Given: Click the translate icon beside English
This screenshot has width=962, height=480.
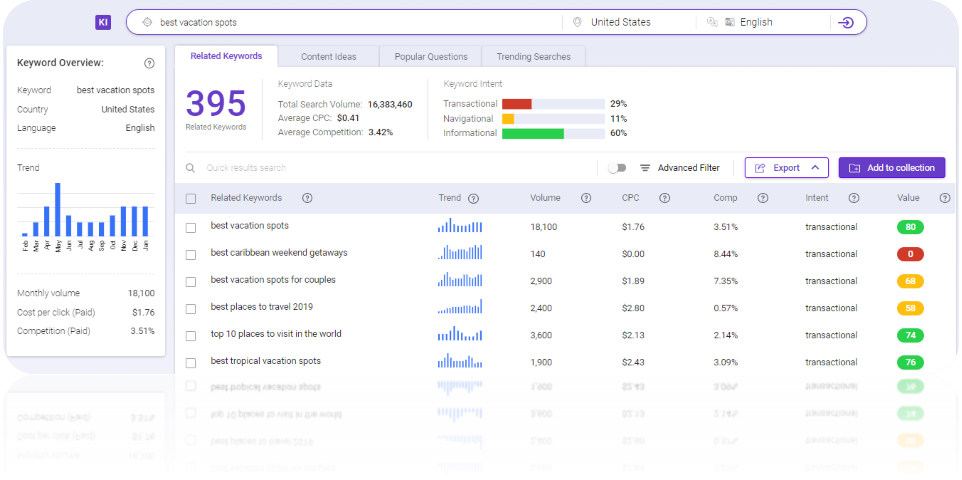Looking at the screenshot, I should [712, 22].
